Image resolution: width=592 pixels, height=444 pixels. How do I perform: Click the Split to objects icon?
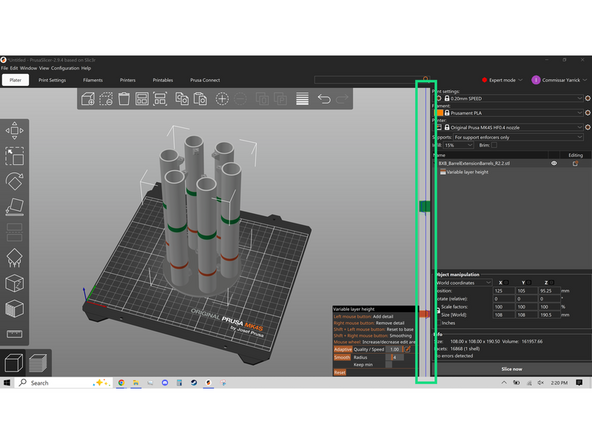tap(262, 99)
